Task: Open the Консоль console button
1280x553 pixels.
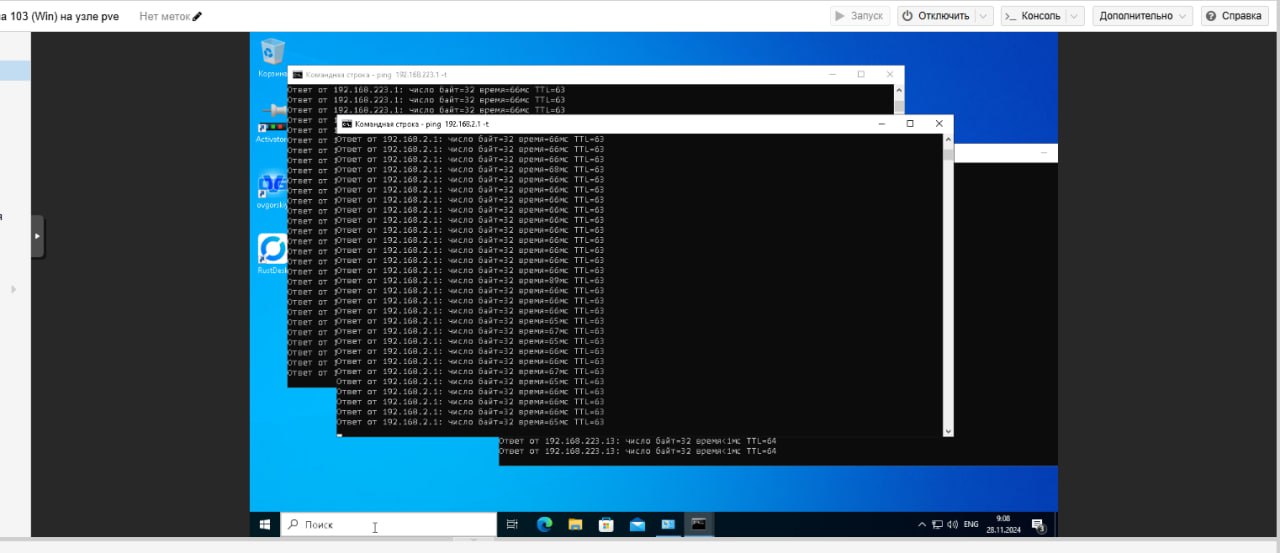Action: (1032, 16)
